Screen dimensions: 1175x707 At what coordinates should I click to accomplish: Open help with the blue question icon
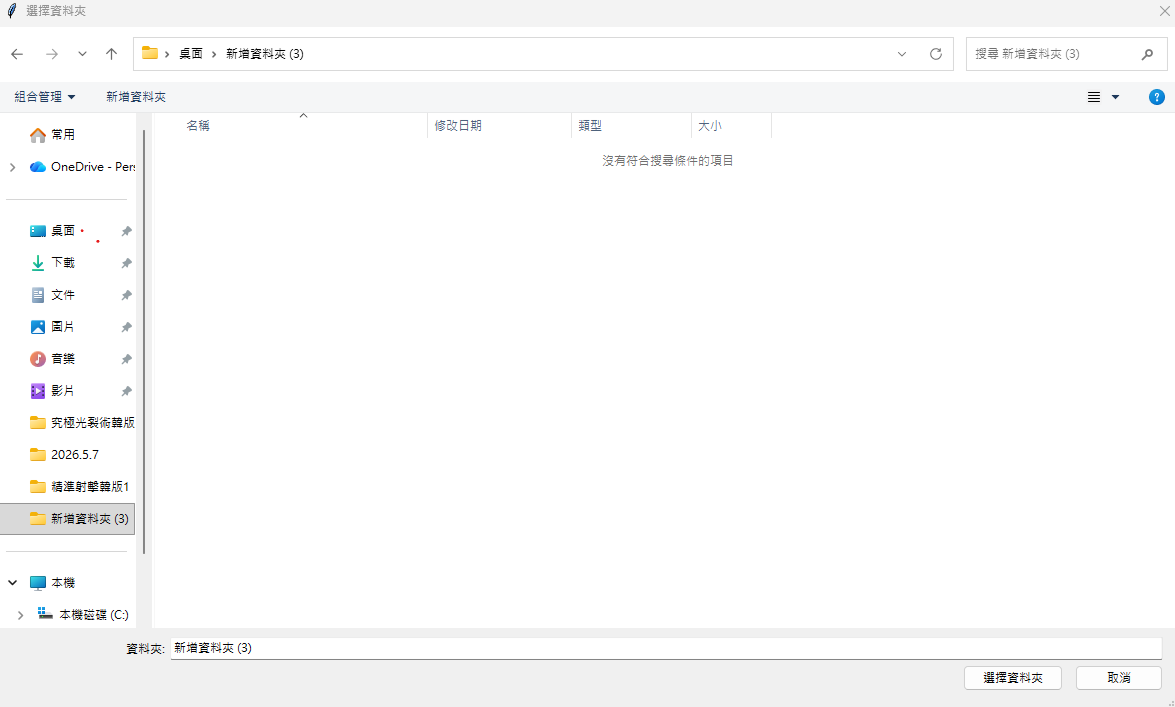[1157, 97]
